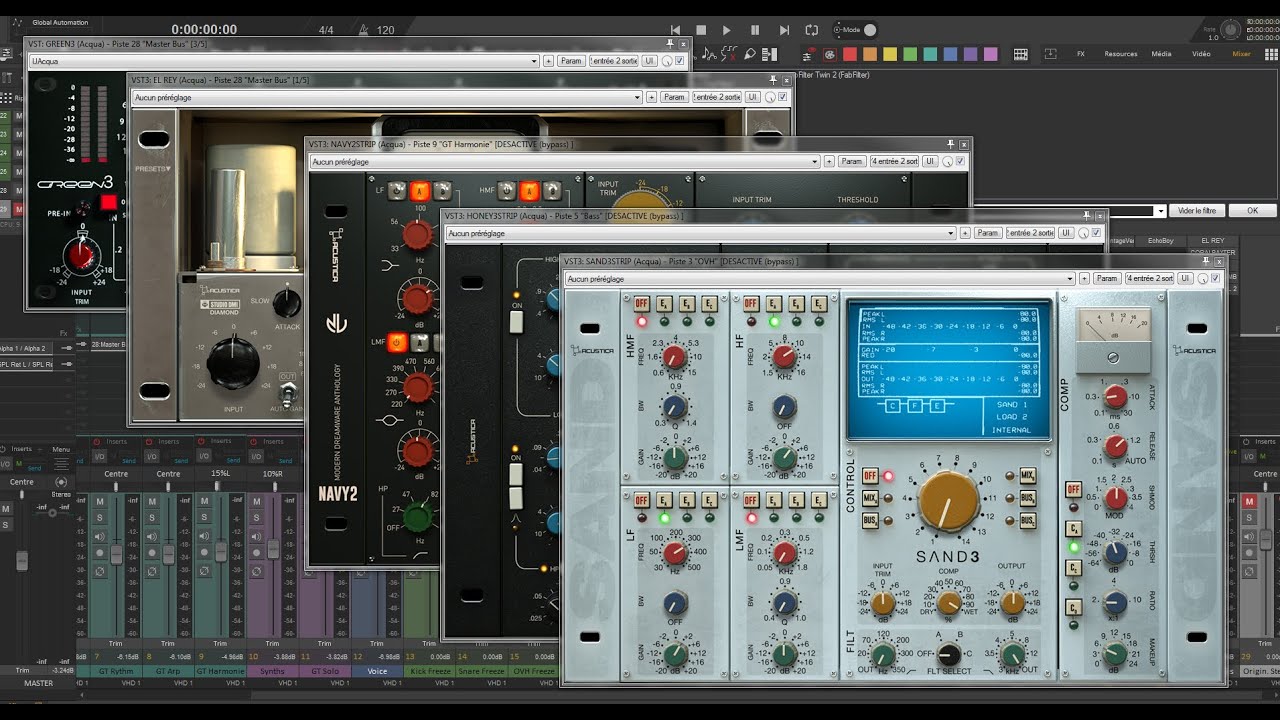The height and width of the screenshot is (720, 1280).
Task: Toggle the bypass checkbox of SAND3STRIP window
Action: pyautogui.click(x=1214, y=279)
